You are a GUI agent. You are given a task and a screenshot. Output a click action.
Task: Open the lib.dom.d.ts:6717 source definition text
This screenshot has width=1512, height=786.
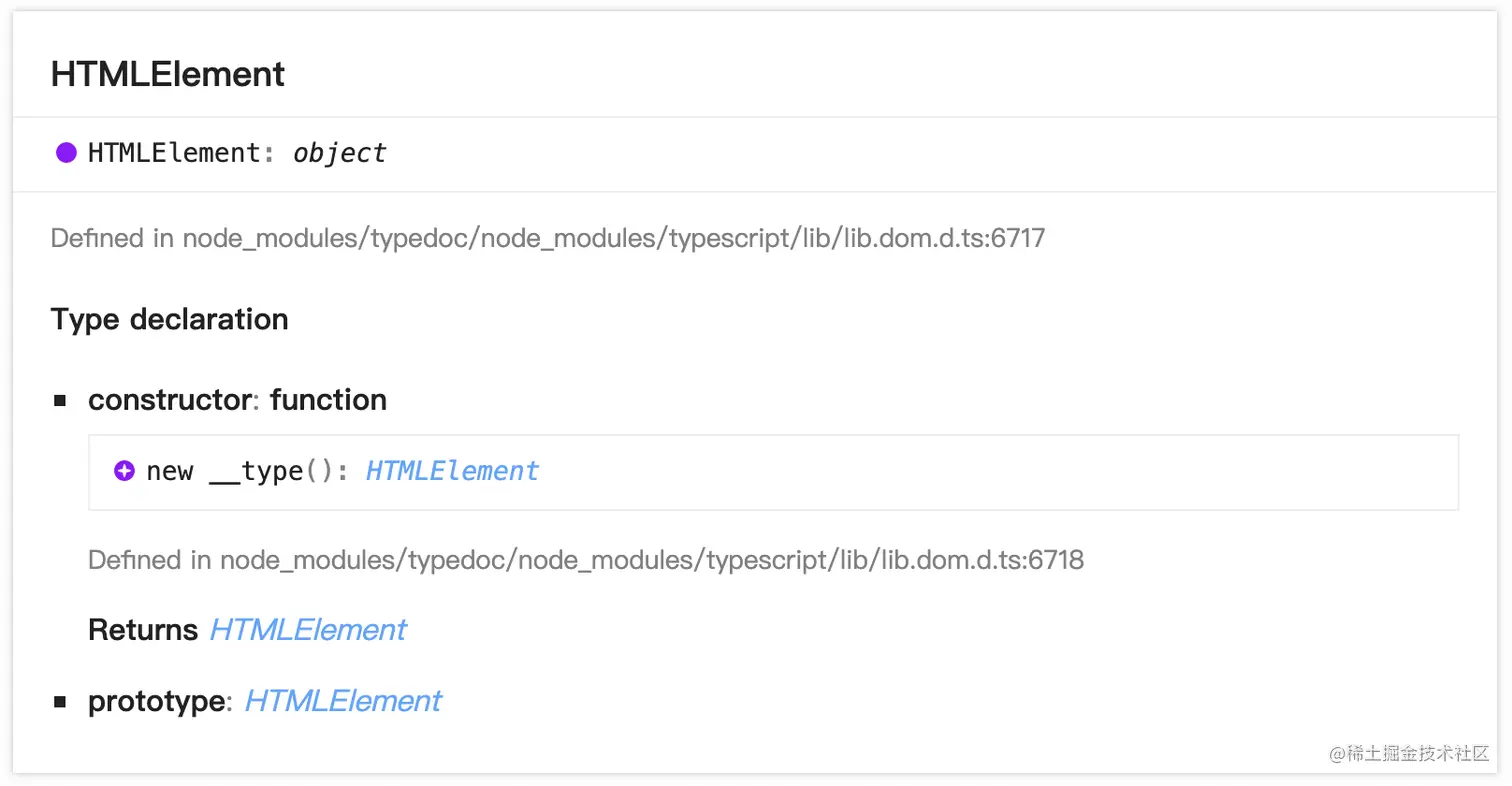548,239
